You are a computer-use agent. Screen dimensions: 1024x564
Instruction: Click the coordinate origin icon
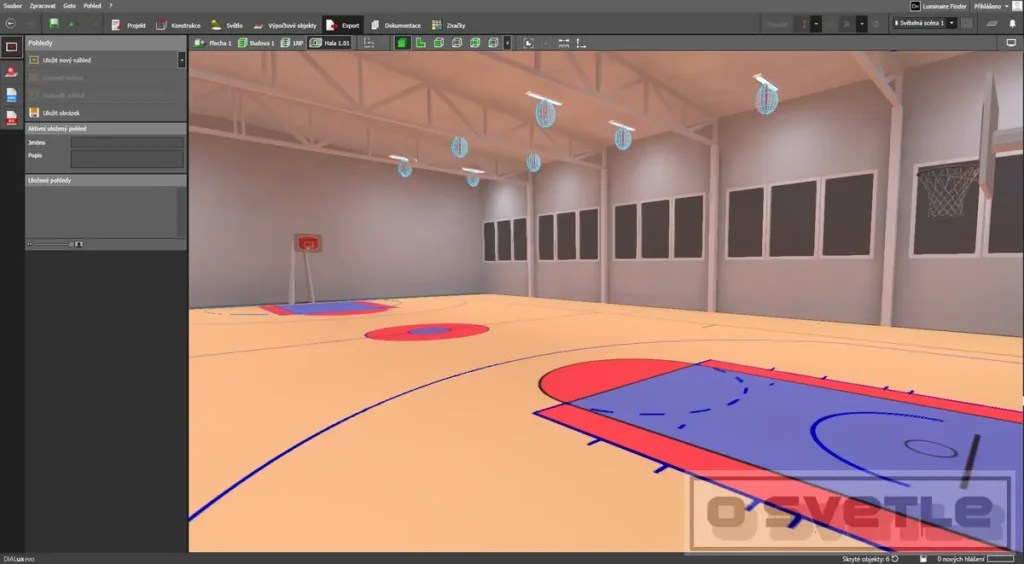581,43
